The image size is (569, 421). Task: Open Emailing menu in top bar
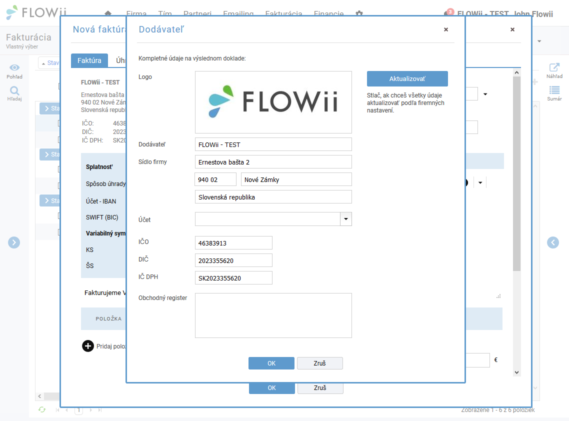pos(238,14)
